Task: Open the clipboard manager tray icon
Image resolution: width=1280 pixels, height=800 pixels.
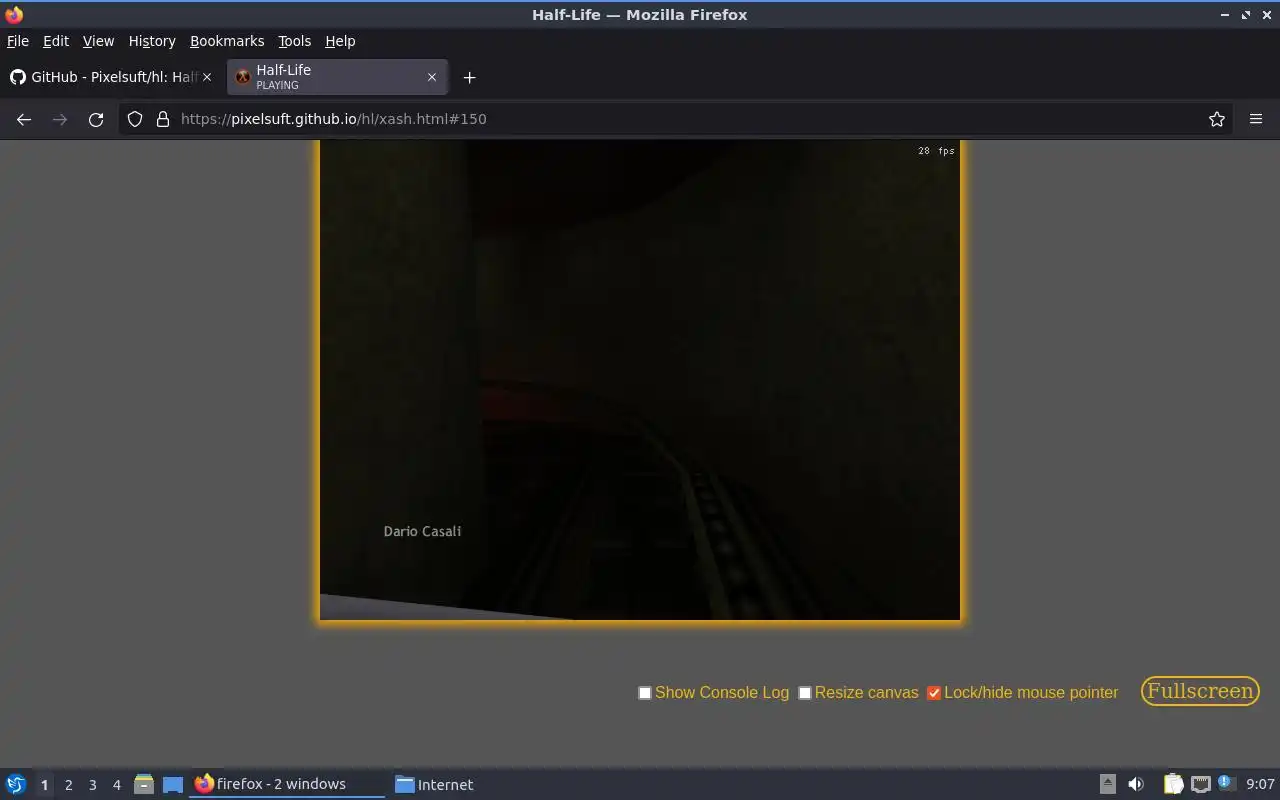Action: click(x=1173, y=784)
